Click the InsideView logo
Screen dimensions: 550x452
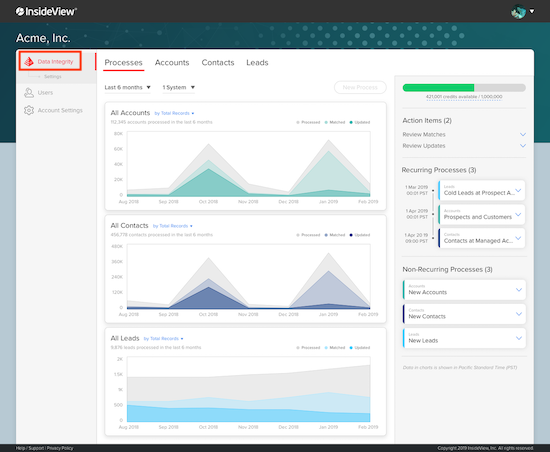[x=46, y=12]
